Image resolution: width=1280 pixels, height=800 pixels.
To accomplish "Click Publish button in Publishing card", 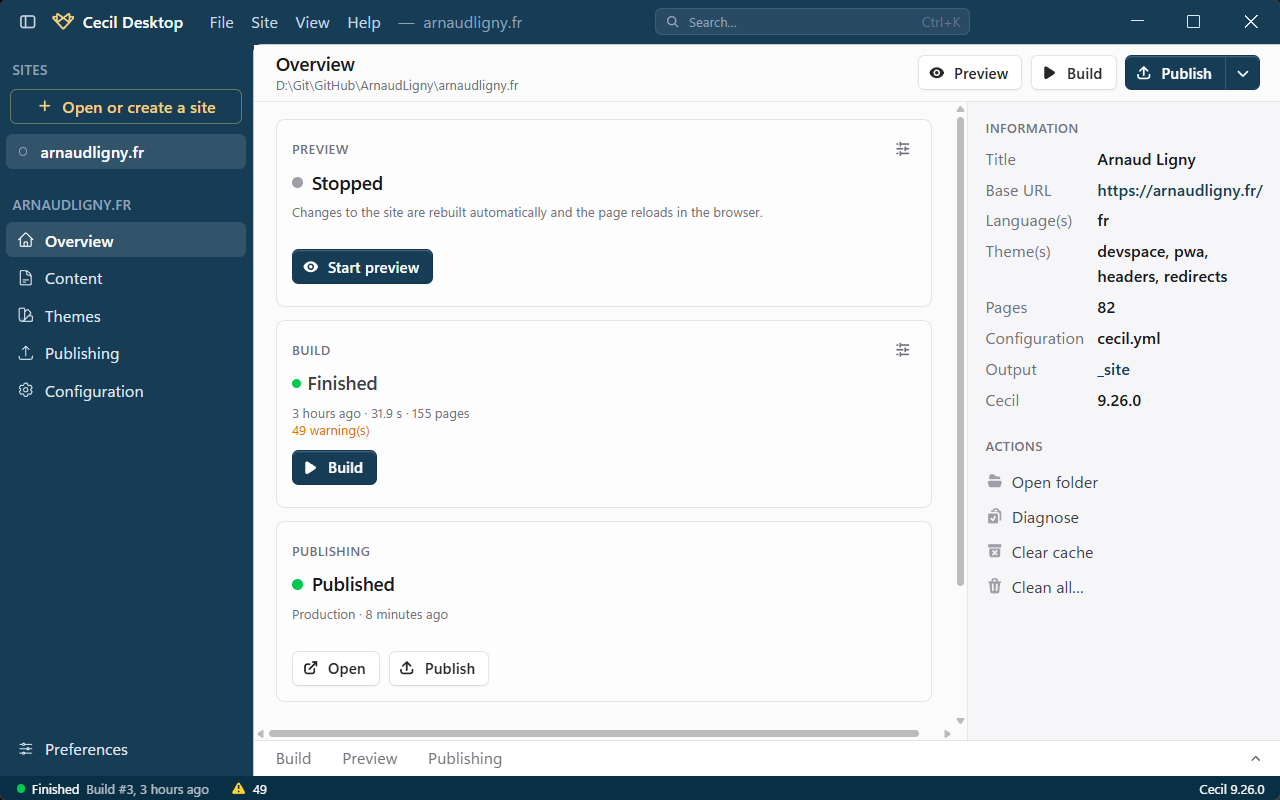I will coord(439,669).
